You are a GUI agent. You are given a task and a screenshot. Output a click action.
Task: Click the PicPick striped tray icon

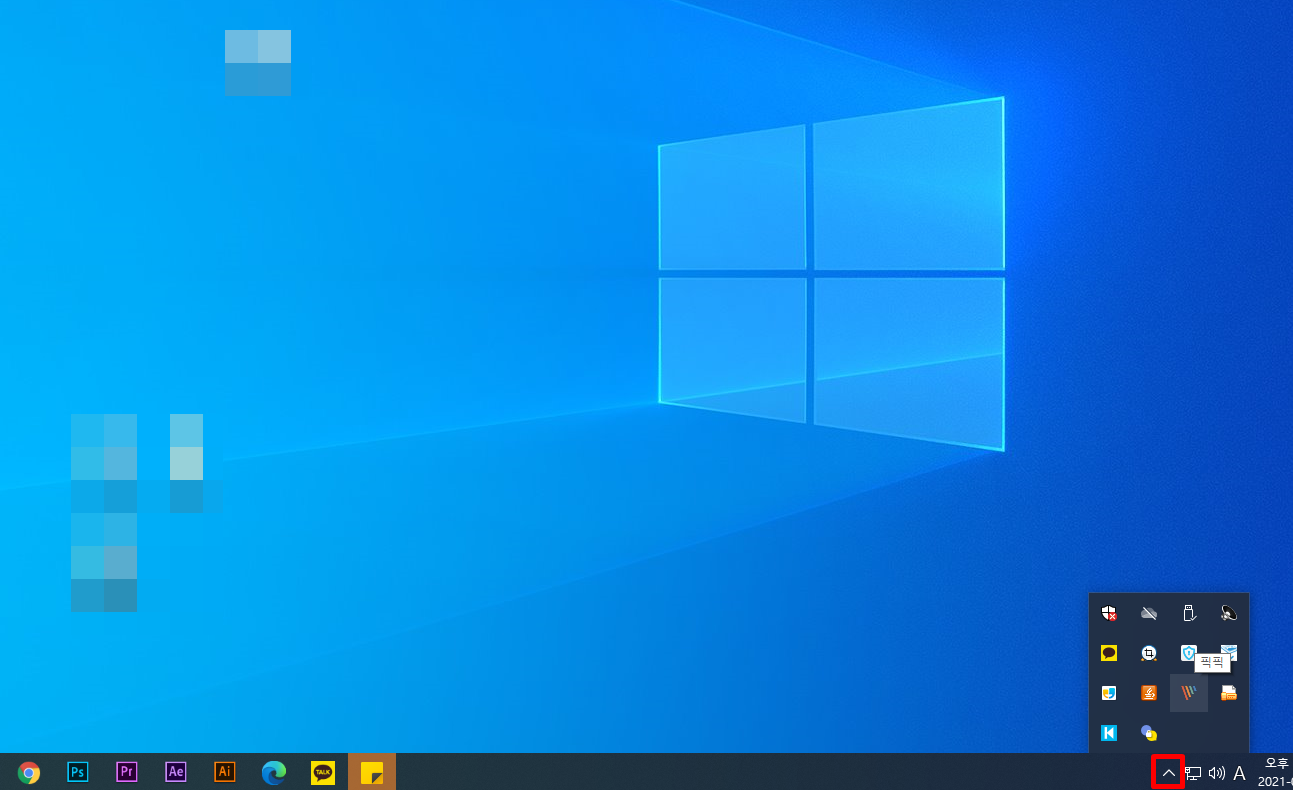[1189, 693]
